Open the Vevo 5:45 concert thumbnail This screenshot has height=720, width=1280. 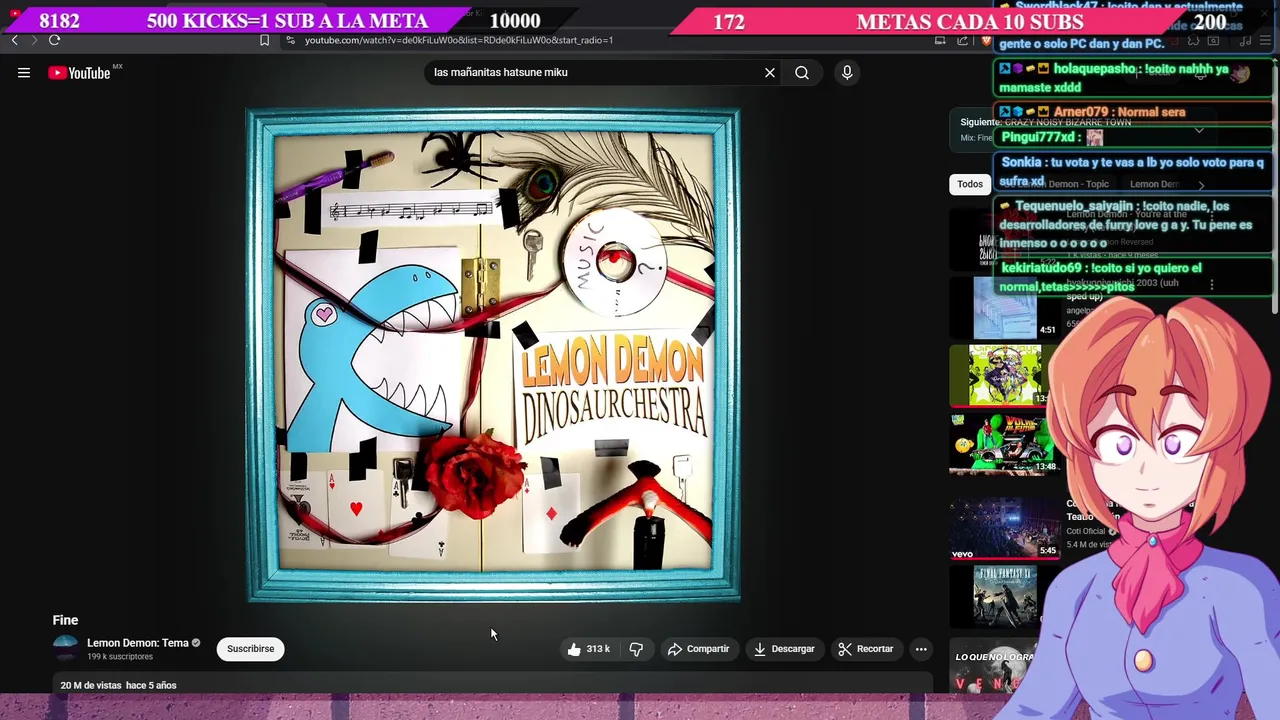click(1004, 527)
